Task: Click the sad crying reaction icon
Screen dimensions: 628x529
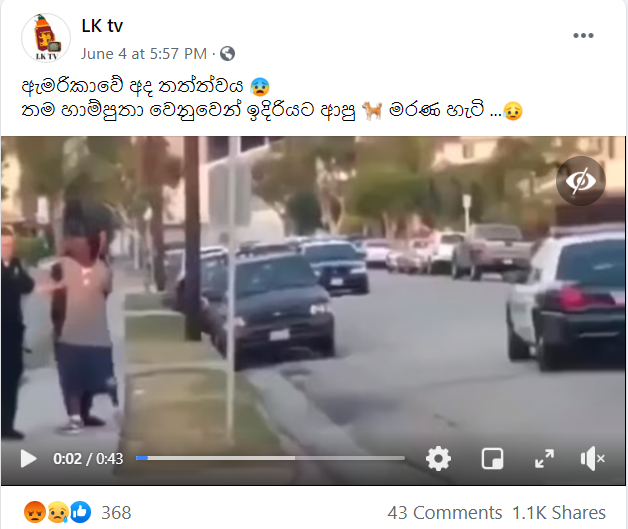Action: (x=58, y=512)
